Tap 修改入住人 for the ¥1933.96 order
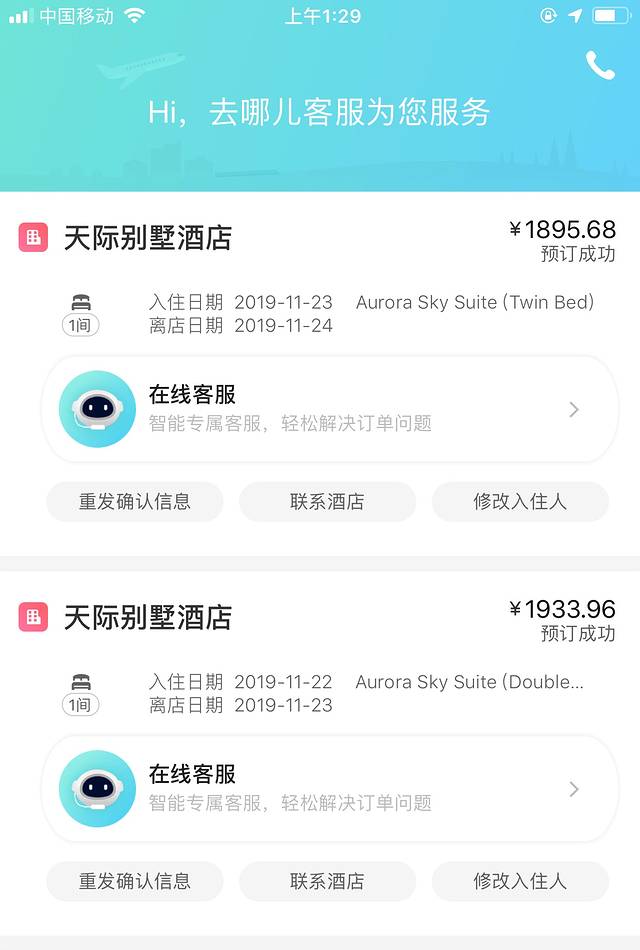This screenshot has width=640, height=950. pos(520,881)
